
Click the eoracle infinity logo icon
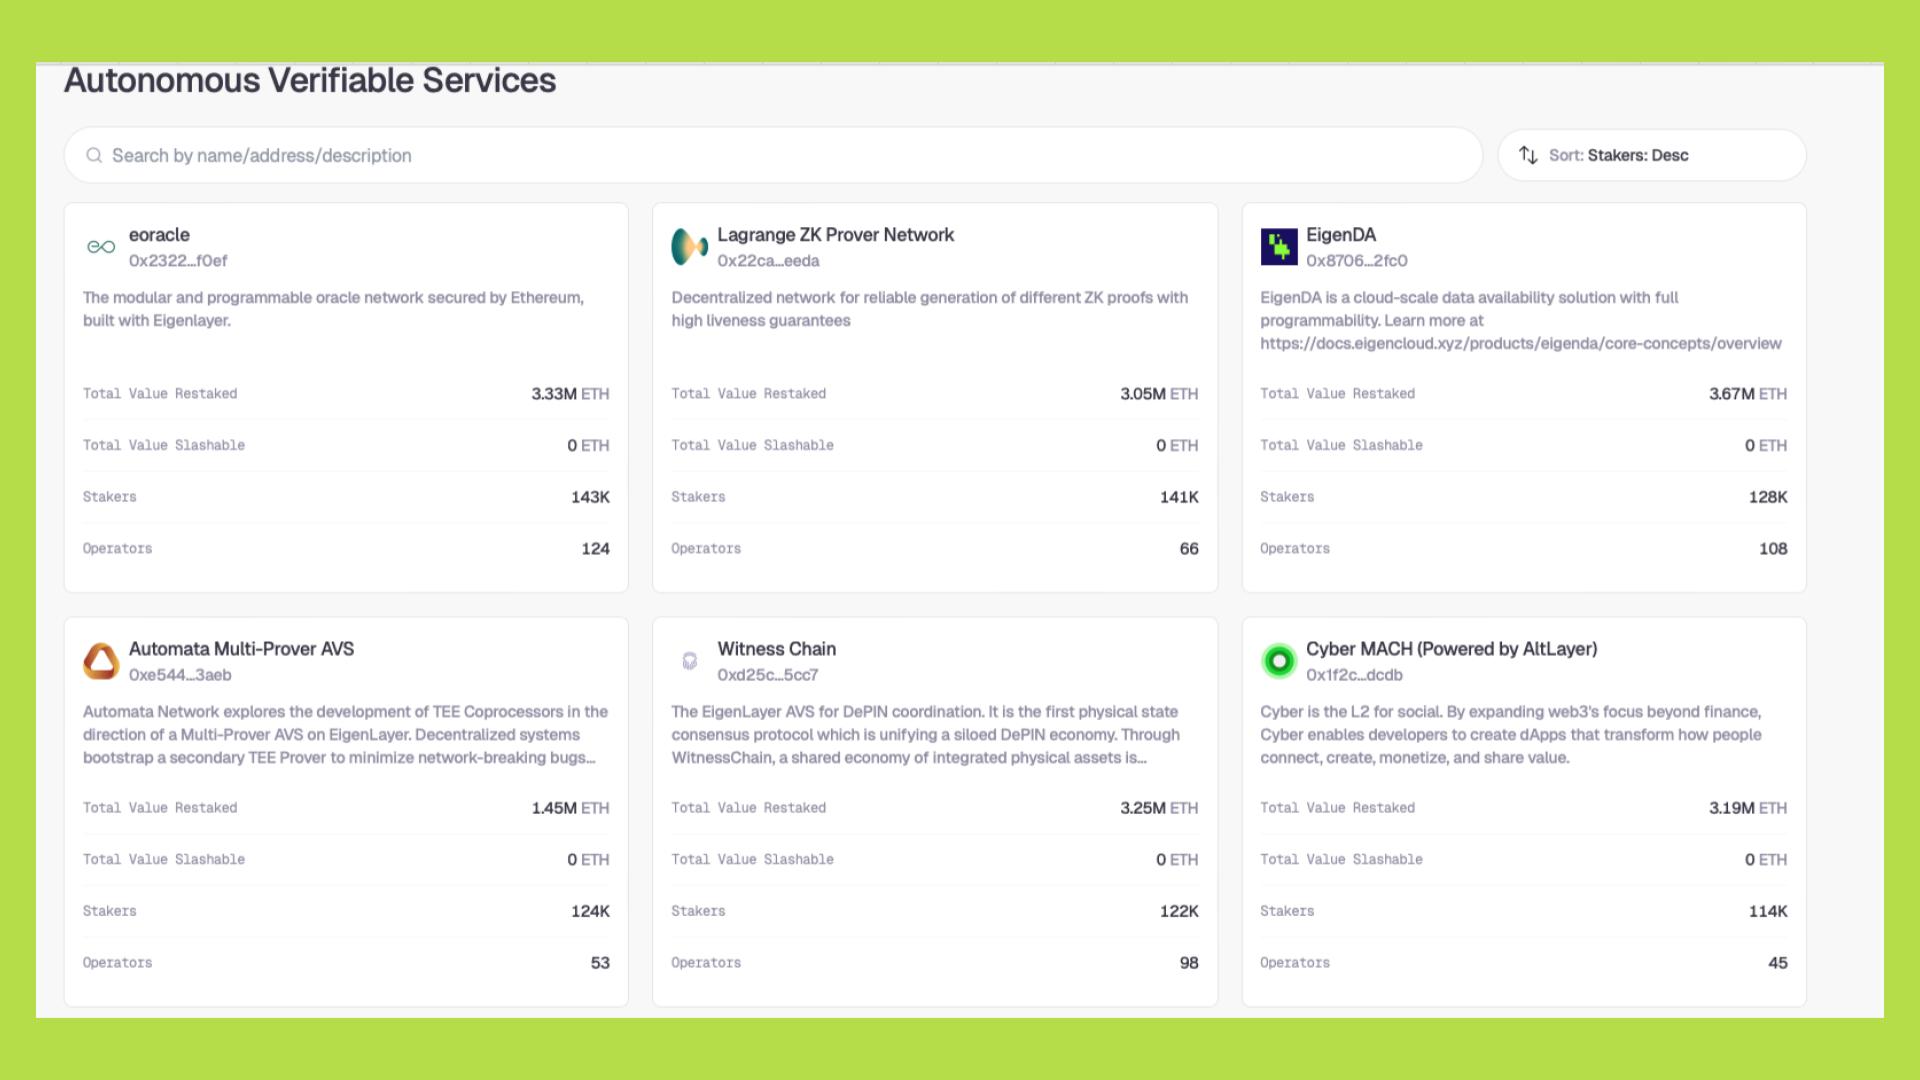pyautogui.click(x=101, y=247)
